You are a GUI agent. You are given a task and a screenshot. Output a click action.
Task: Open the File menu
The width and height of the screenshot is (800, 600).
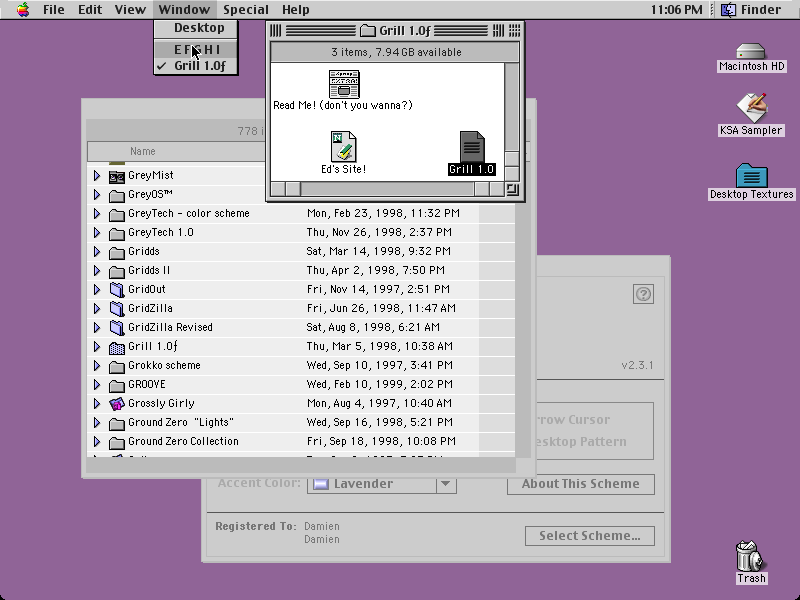pos(54,9)
